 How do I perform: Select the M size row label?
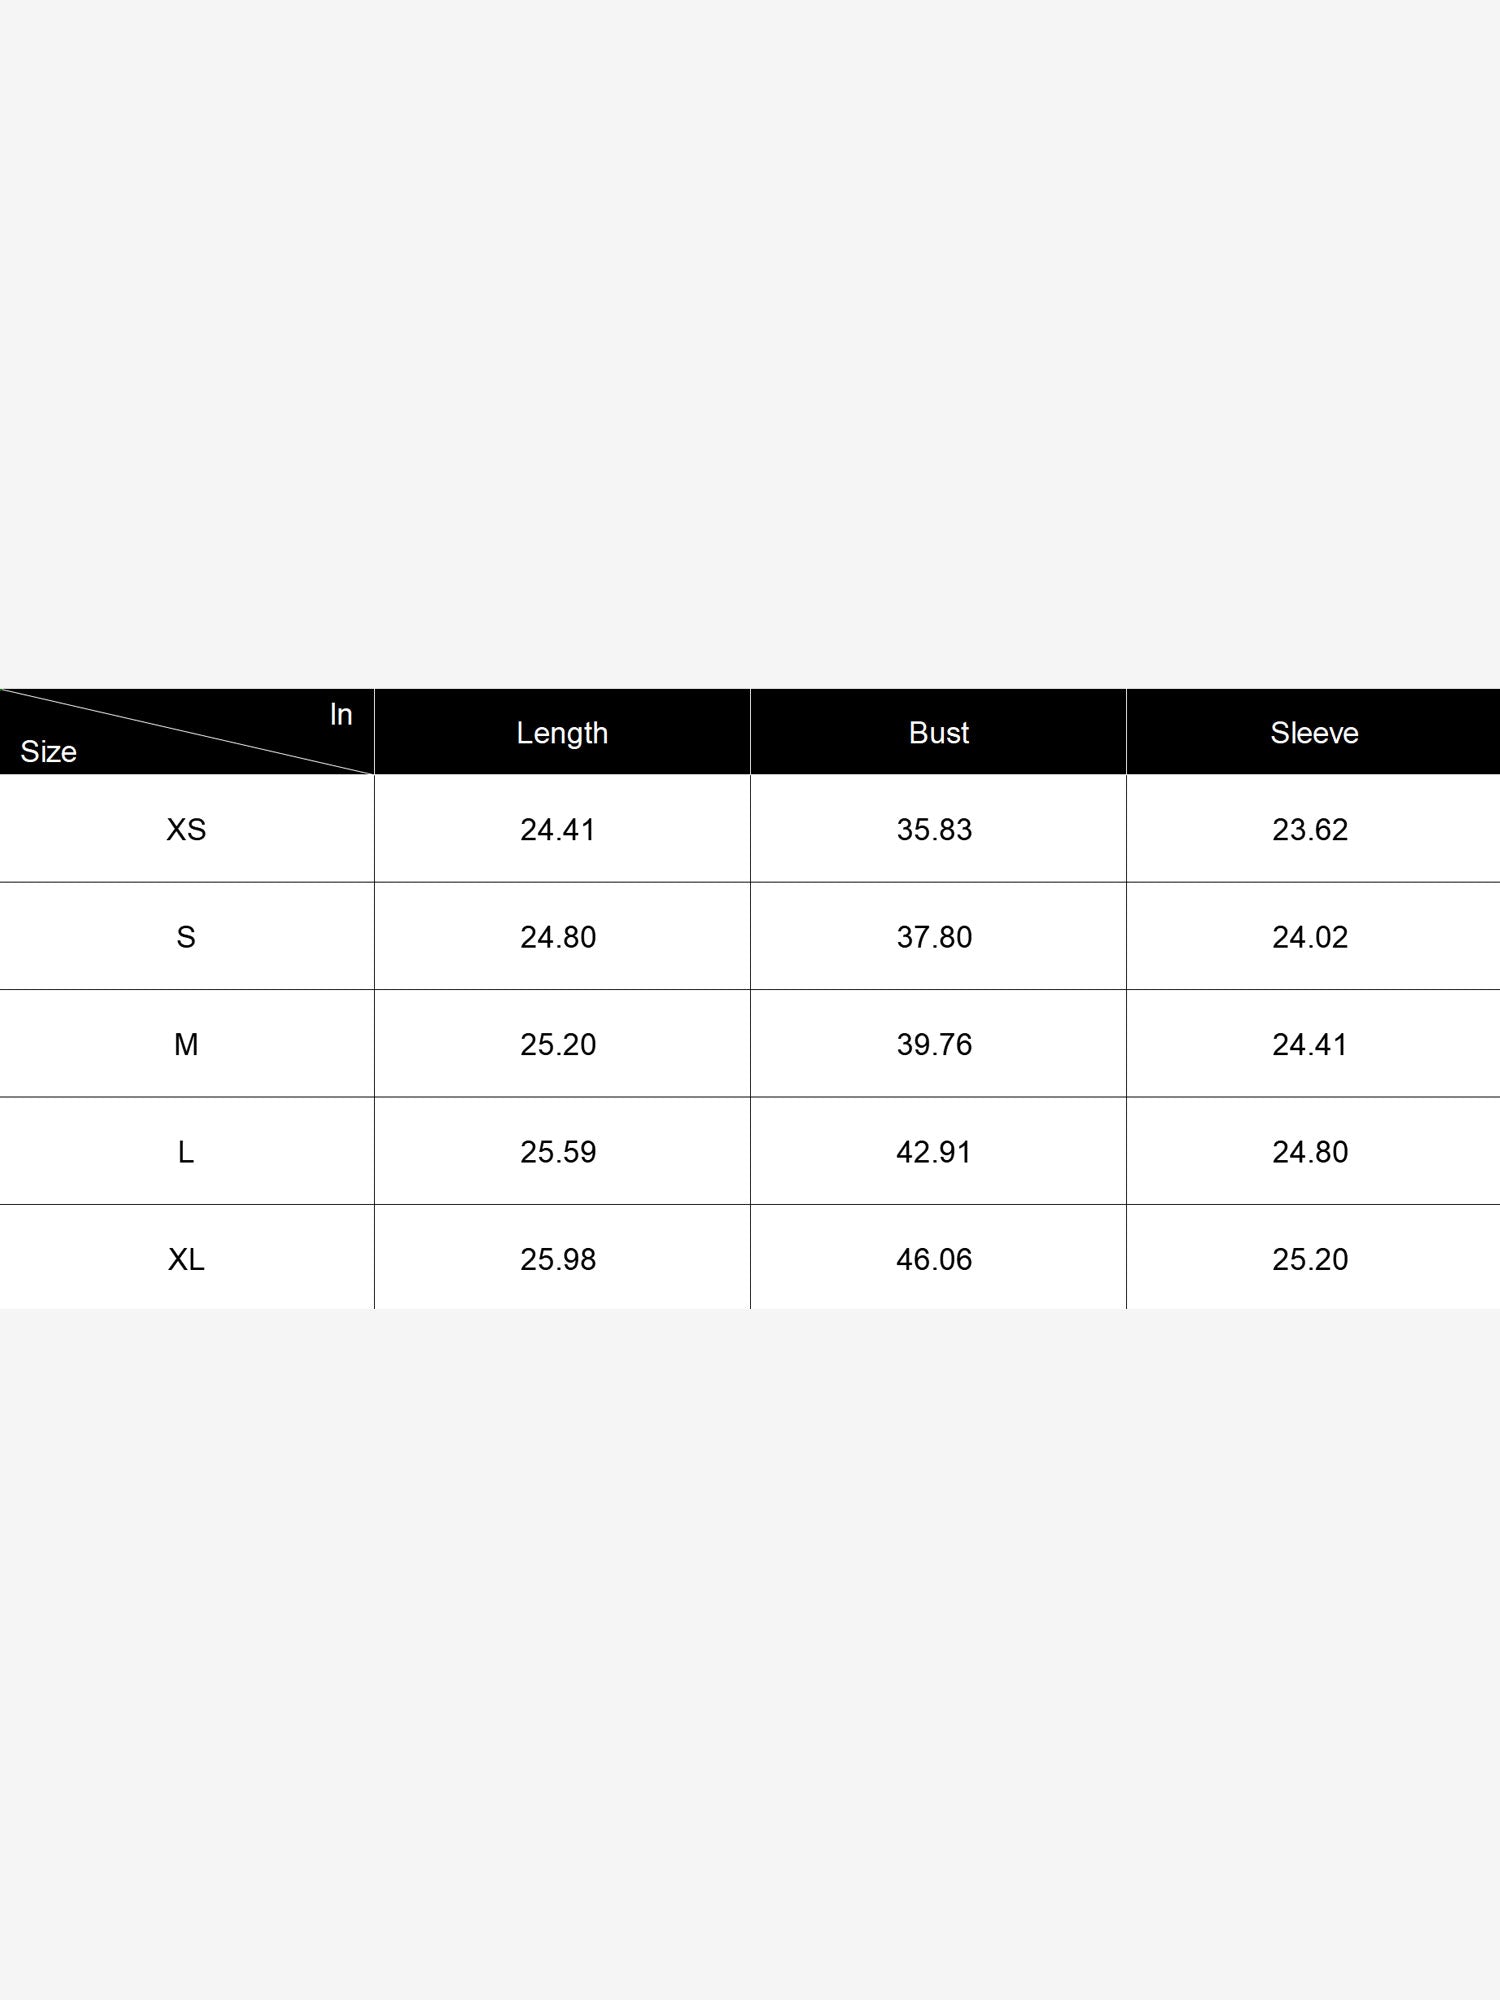(186, 1045)
